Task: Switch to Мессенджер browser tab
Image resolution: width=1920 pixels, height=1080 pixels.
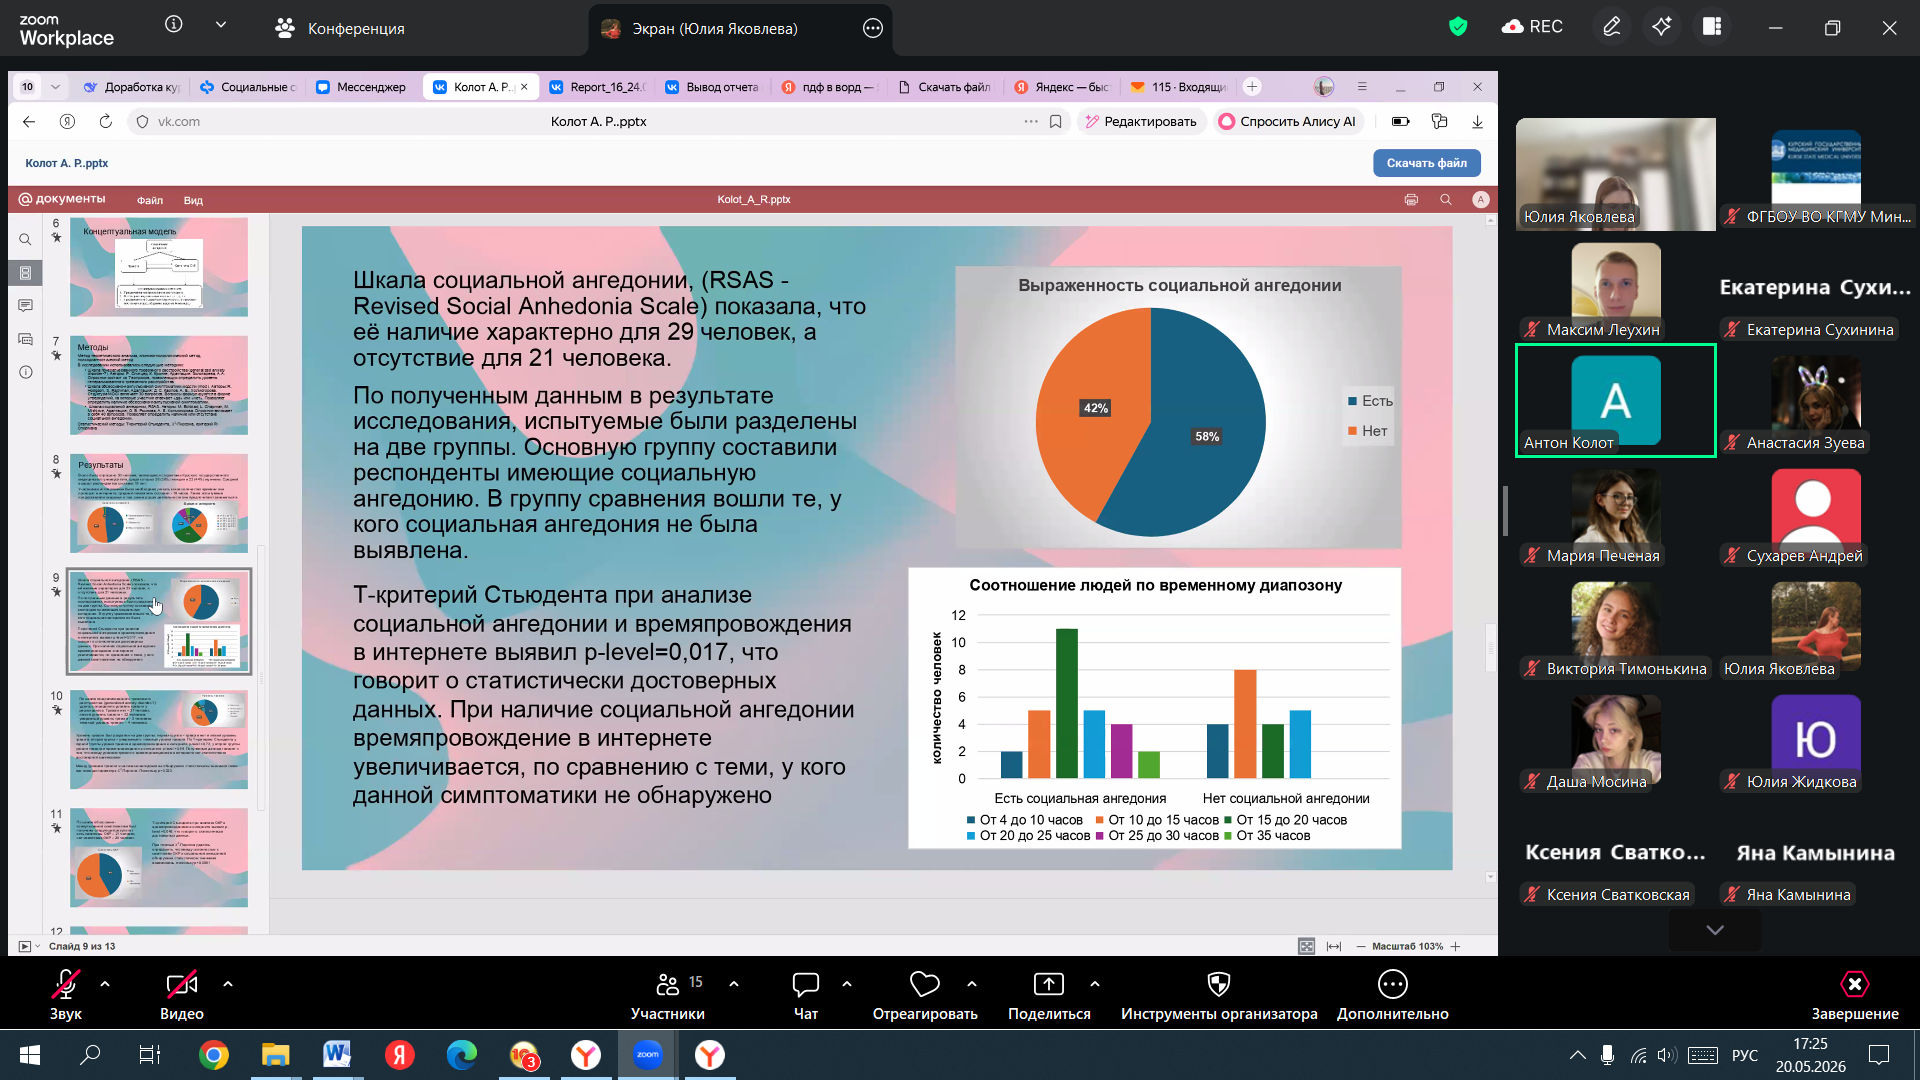Action: click(362, 87)
